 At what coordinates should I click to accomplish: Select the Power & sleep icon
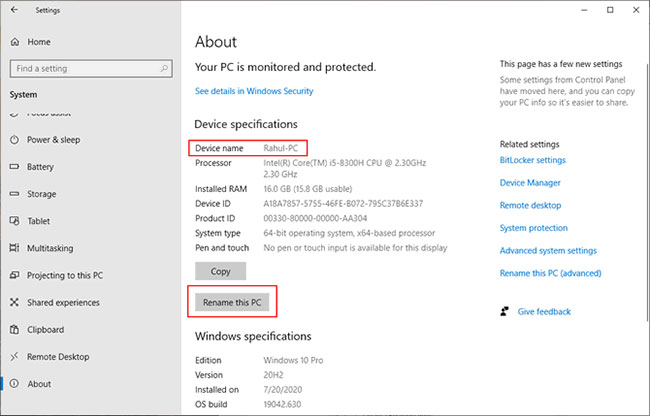tap(14, 139)
